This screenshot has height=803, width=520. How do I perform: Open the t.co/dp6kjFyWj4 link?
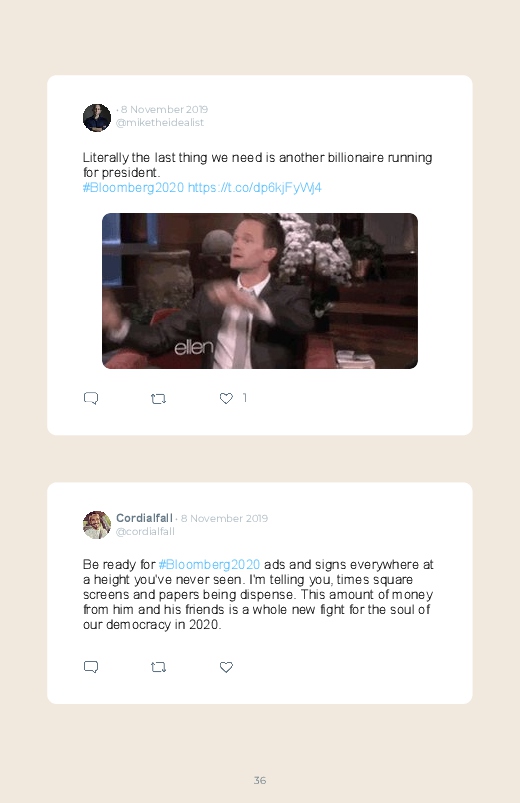255,187
